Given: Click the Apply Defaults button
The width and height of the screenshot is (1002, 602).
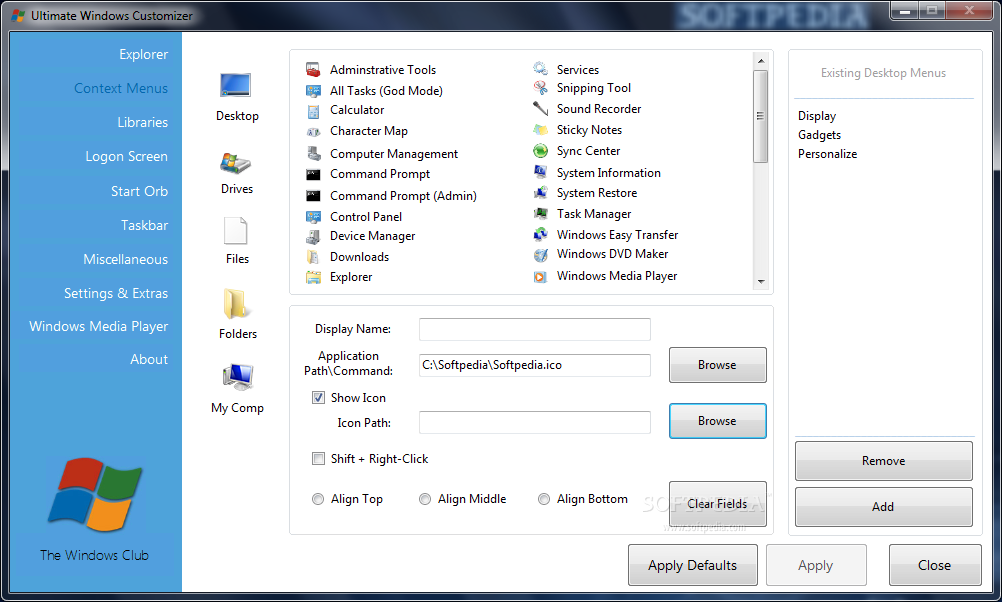Looking at the screenshot, I should pos(693,566).
